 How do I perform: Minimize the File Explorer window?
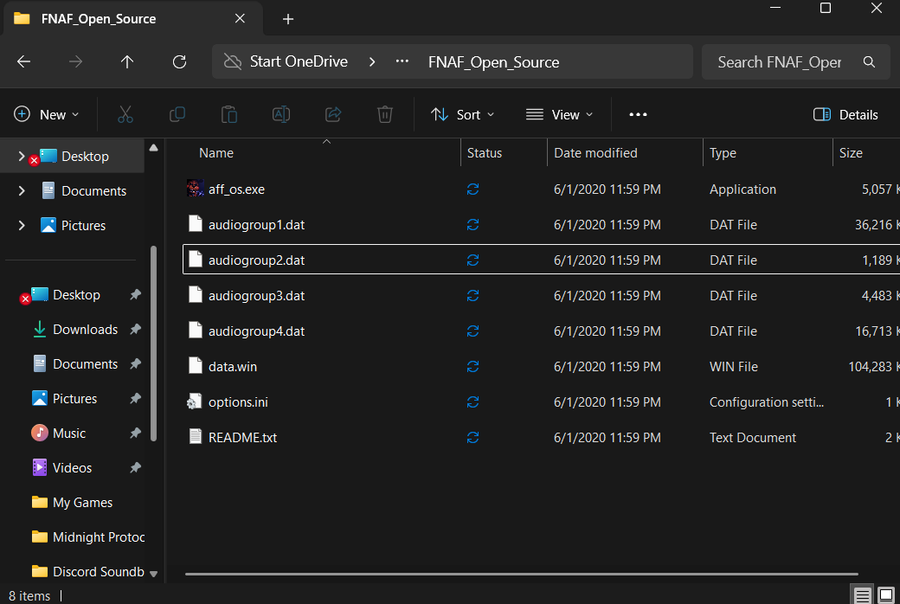coord(775,8)
